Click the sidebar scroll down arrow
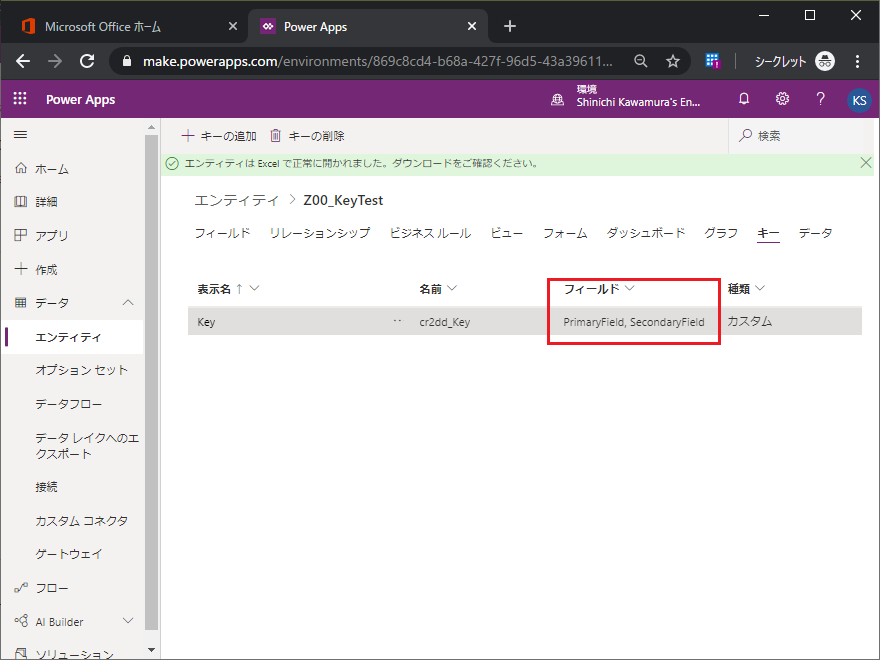This screenshot has height=660, width=880. coord(151,650)
